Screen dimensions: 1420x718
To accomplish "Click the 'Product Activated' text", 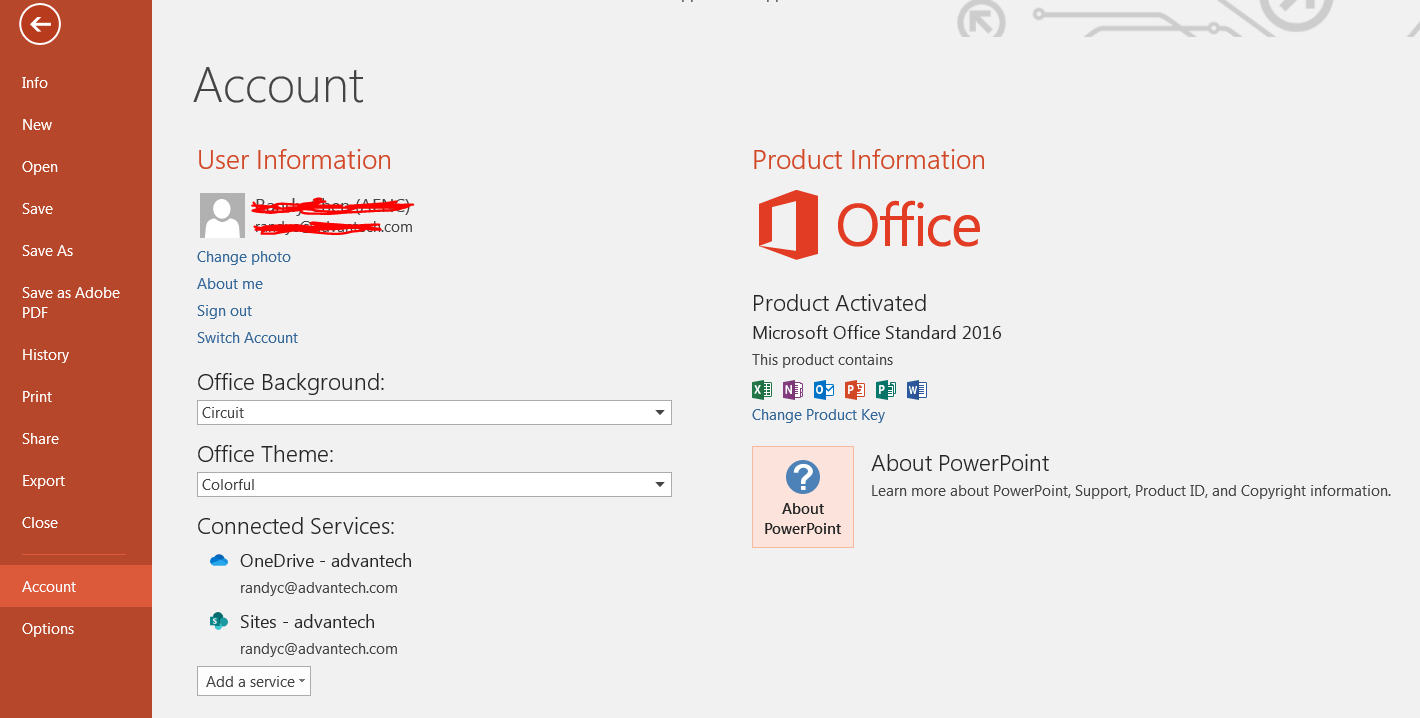I will click(x=839, y=303).
